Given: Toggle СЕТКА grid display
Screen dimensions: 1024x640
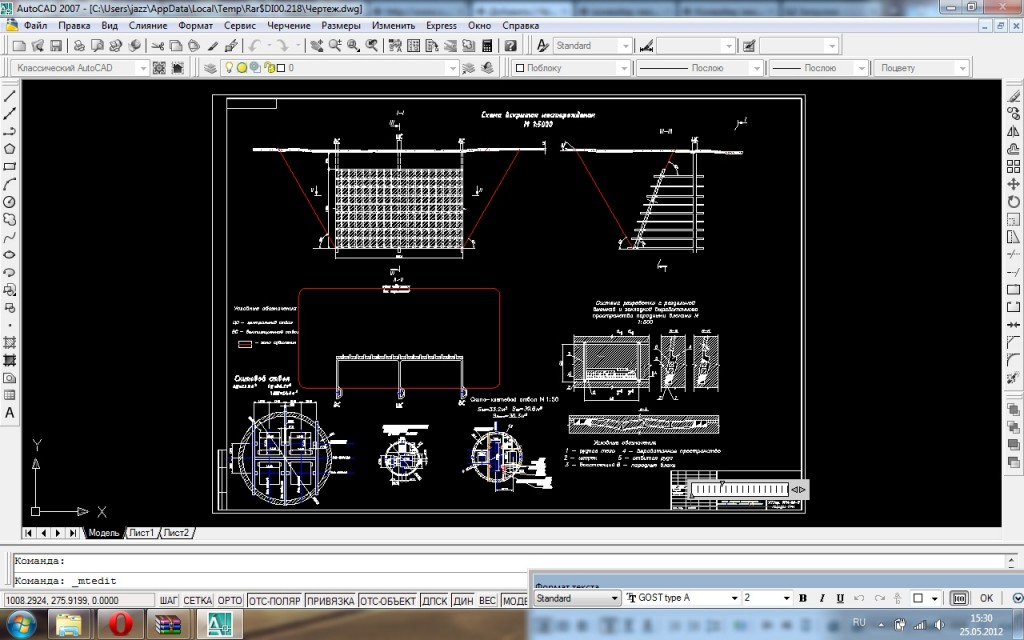Looking at the screenshot, I should coord(197,600).
